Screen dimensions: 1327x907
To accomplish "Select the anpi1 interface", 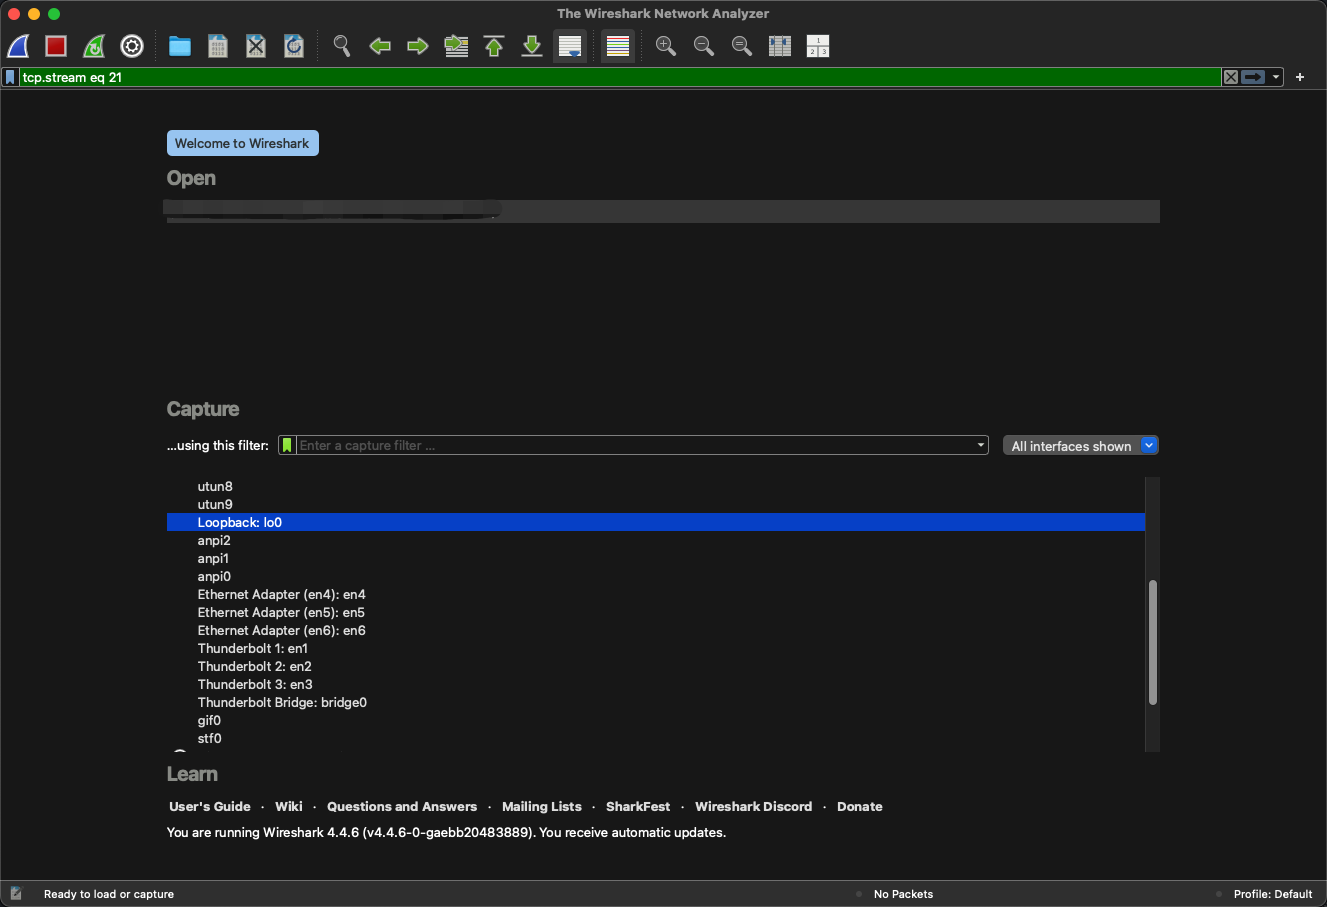I will (x=656, y=558).
